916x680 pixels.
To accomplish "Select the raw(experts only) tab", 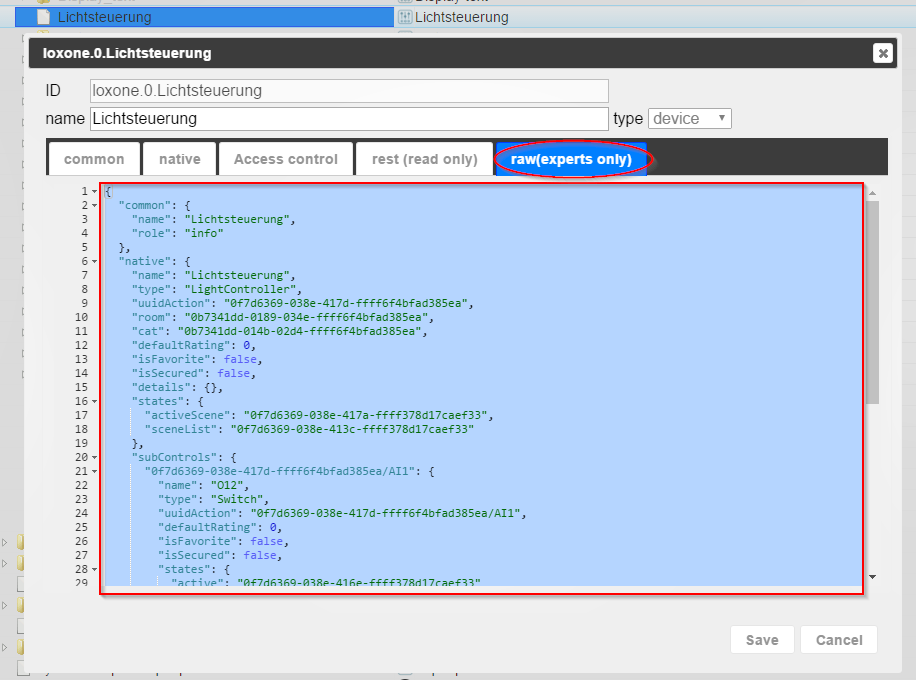I will (x=571, y=159).
